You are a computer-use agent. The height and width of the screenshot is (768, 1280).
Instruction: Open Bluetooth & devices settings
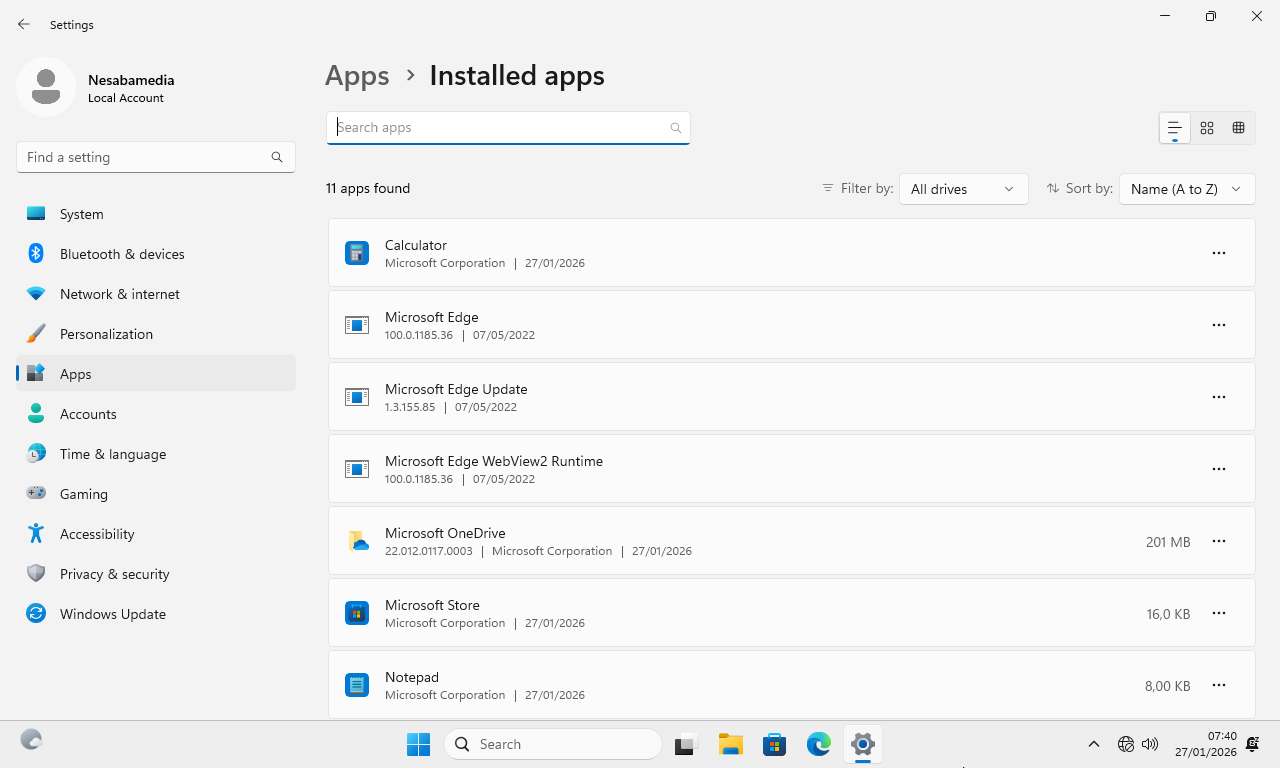(x=122, y=254)
